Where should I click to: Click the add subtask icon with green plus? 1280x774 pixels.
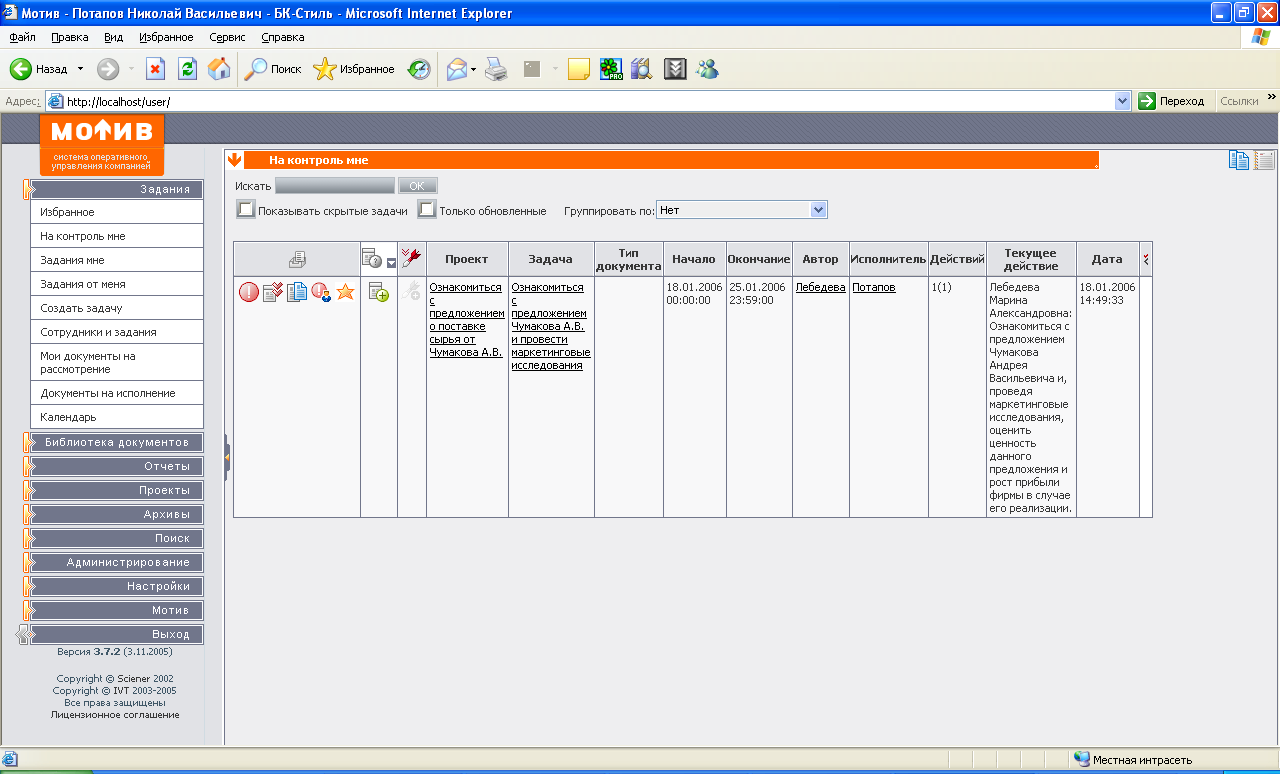[x=379, y=292]
